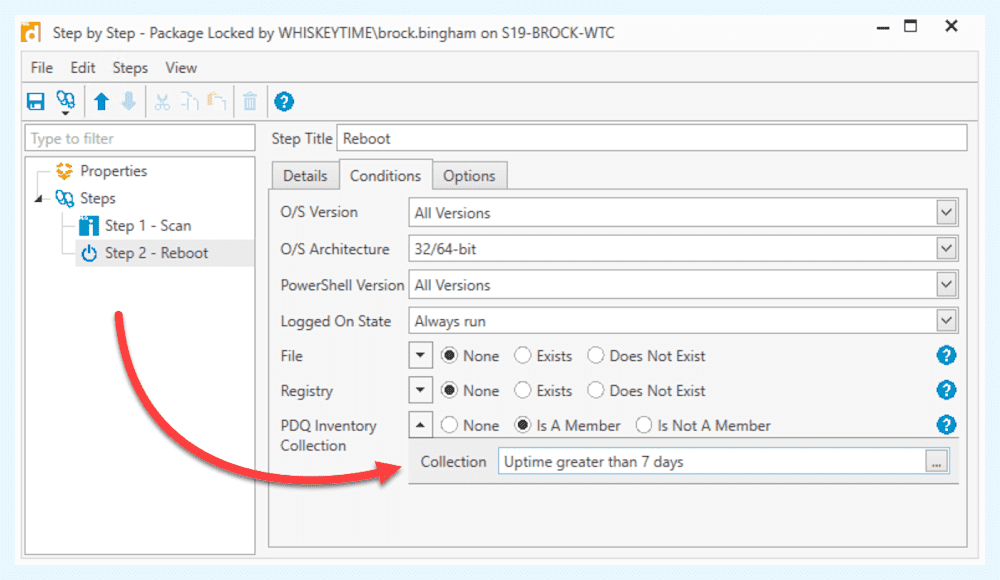Click the Cut scissors icon
1000x580 pixels.
162,101
